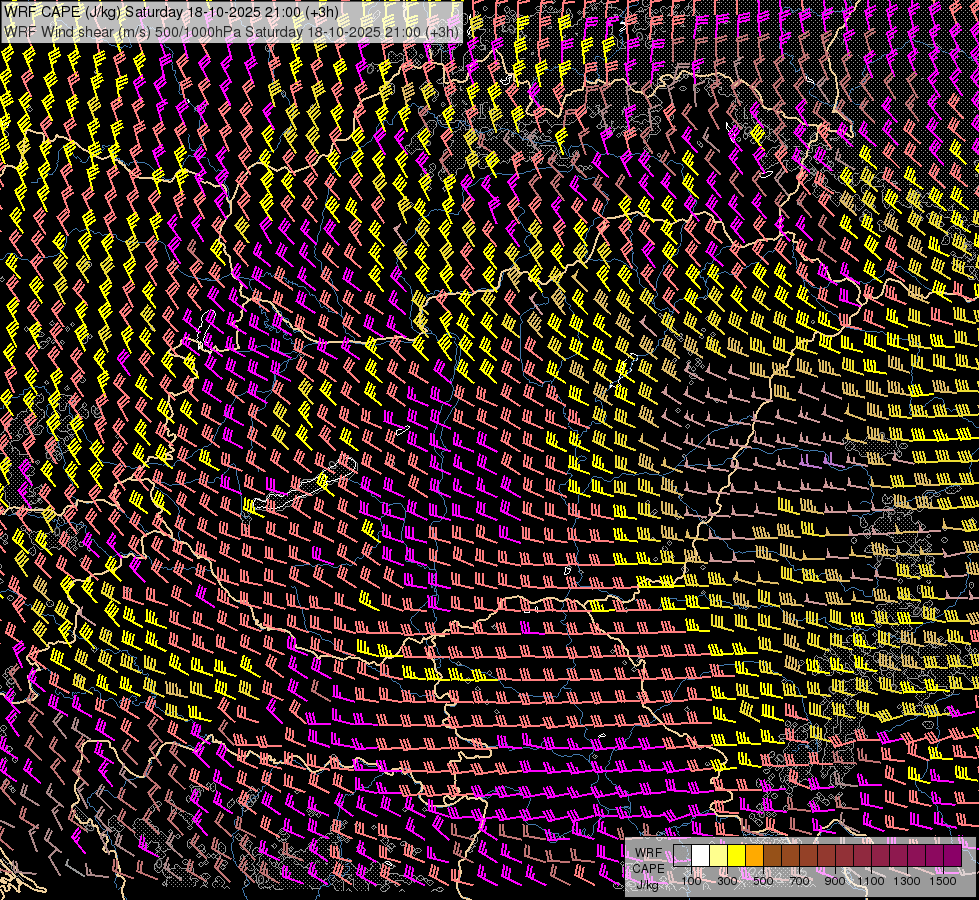The width and height of the screenshot is (979, 900).
Task: Select the 1500 label on the CAPE scale
Action: 943,881
